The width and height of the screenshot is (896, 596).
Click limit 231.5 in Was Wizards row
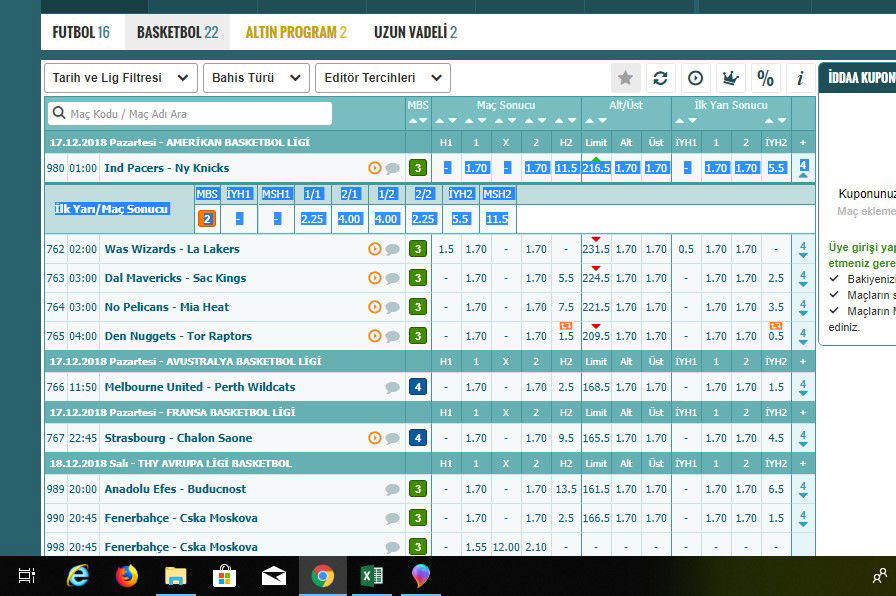(596, 249)
